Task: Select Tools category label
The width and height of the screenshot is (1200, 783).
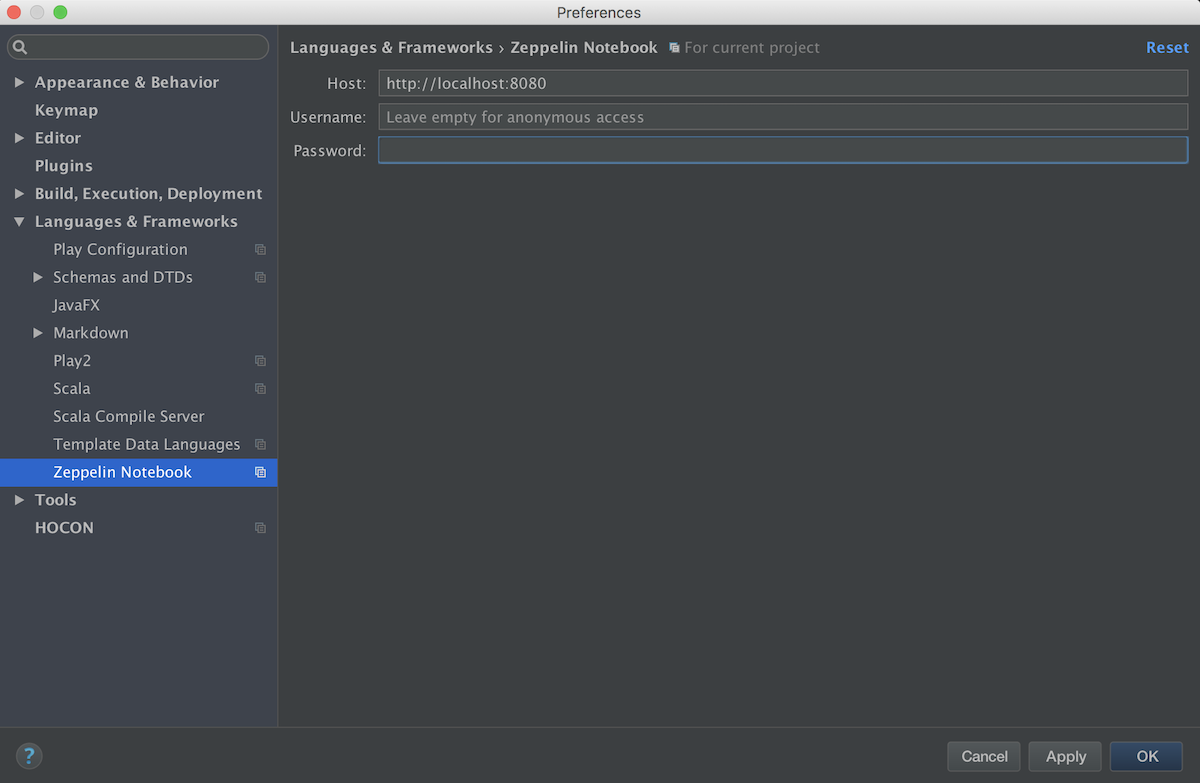Action: coord(55,500)
